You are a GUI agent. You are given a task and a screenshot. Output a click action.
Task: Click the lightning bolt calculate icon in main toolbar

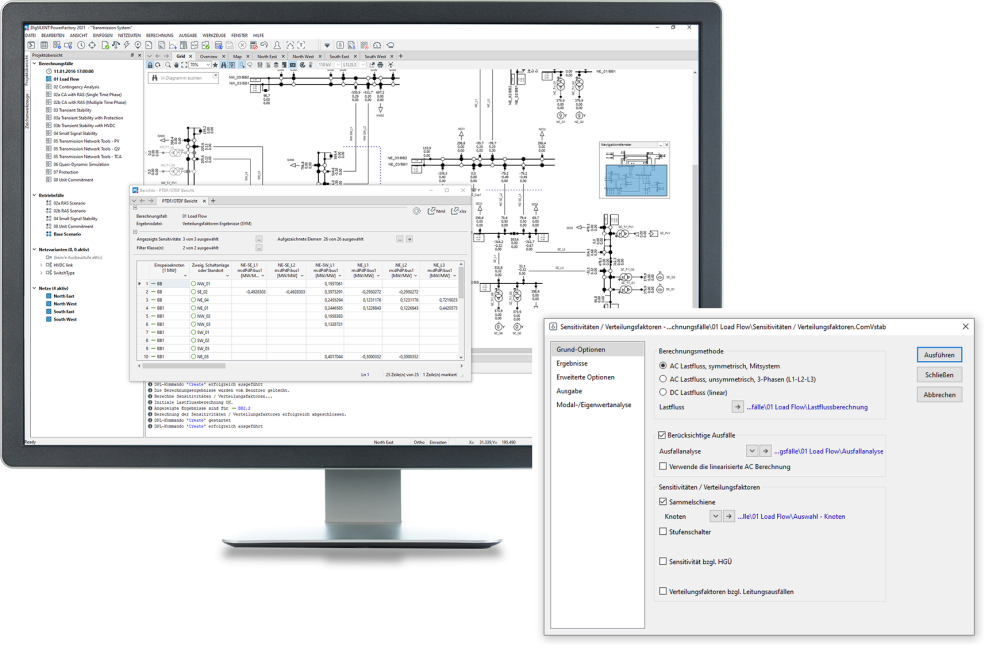[126, 45]
